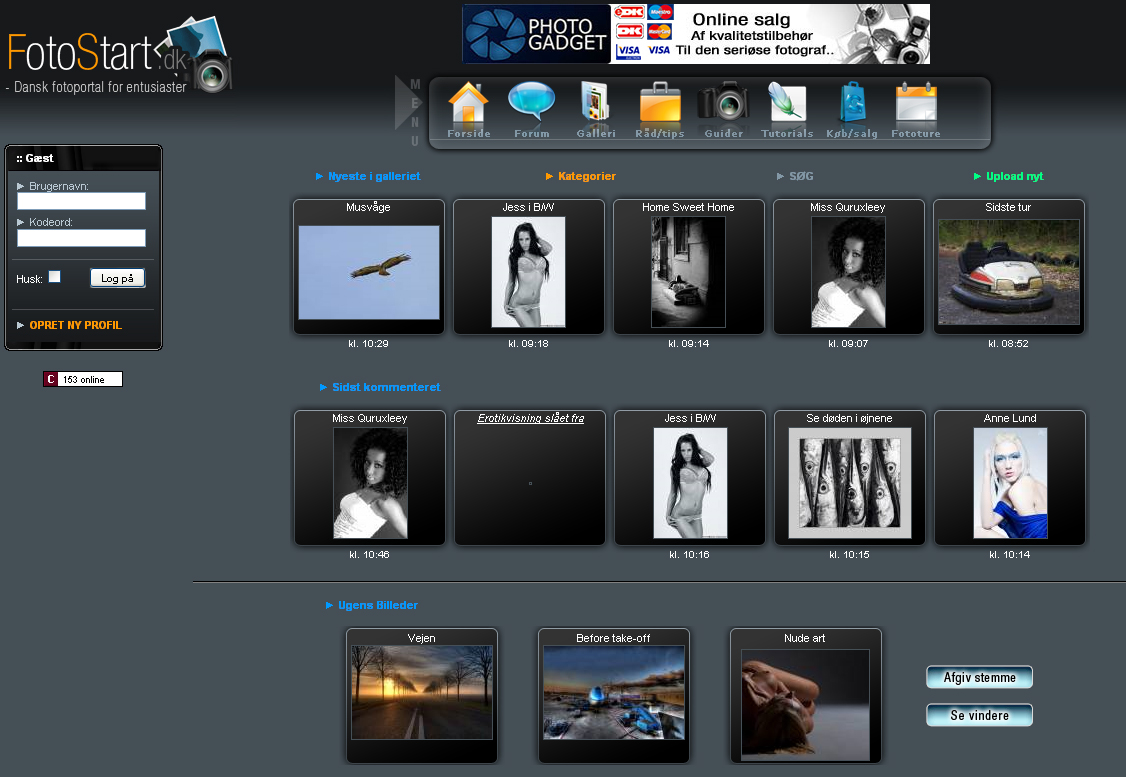Toggle the Husk remember-me checkbox

pos(55,277)
